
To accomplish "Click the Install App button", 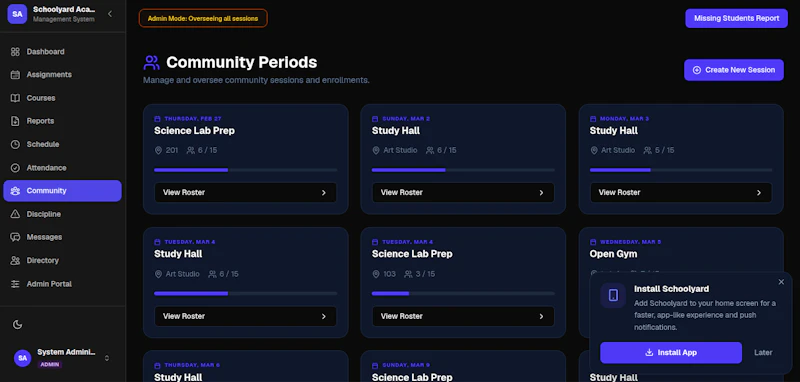I will [671, 352].
